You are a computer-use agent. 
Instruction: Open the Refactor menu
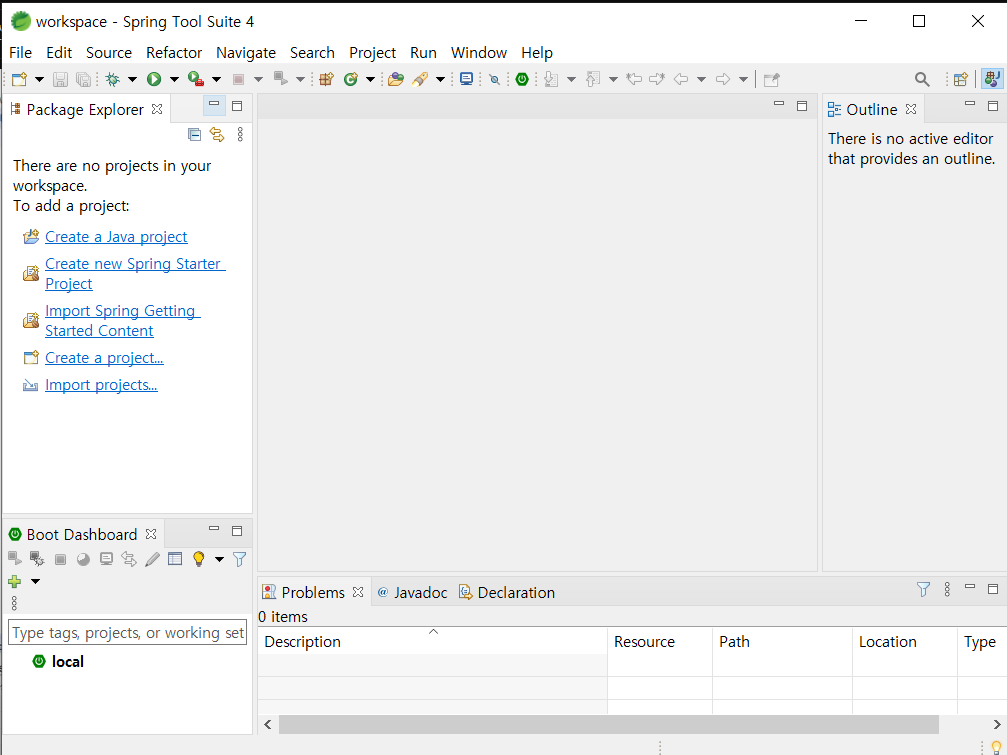pos(174,53)
